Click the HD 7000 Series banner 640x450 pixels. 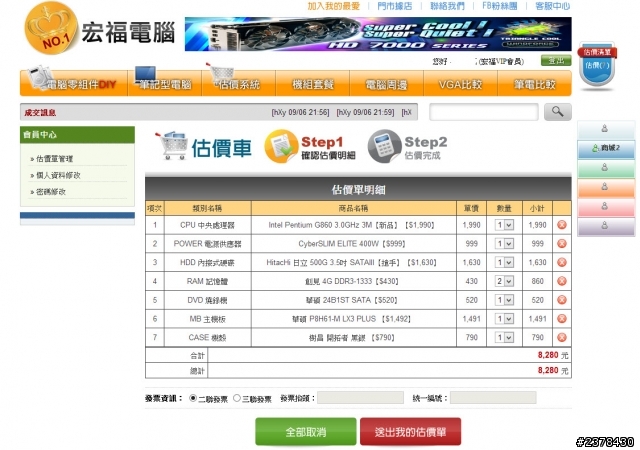point(378,34)
